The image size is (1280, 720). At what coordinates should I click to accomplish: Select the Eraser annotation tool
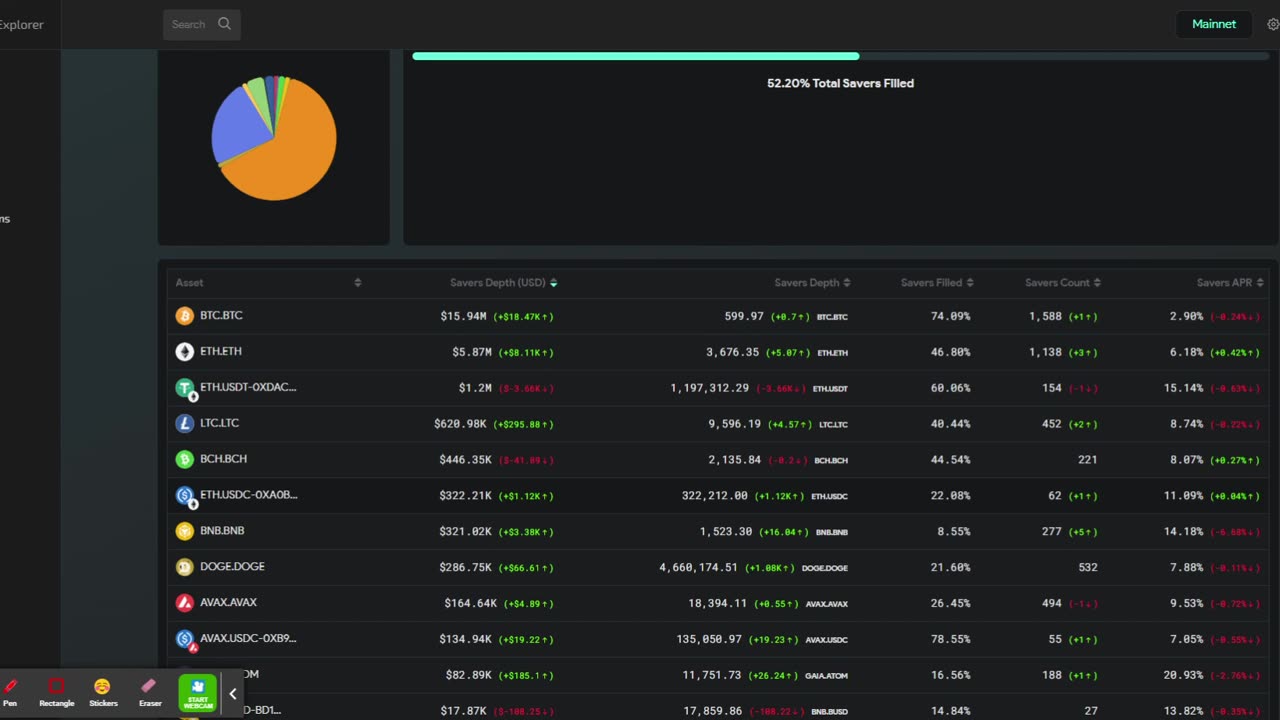[150, 692]
